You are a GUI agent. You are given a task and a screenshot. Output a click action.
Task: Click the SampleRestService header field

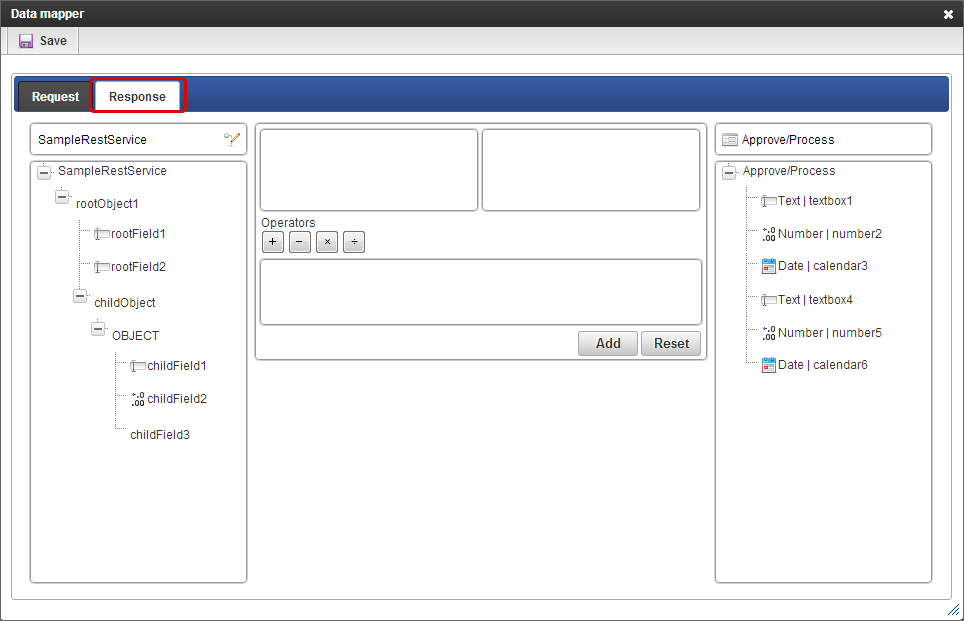point(138,140)
